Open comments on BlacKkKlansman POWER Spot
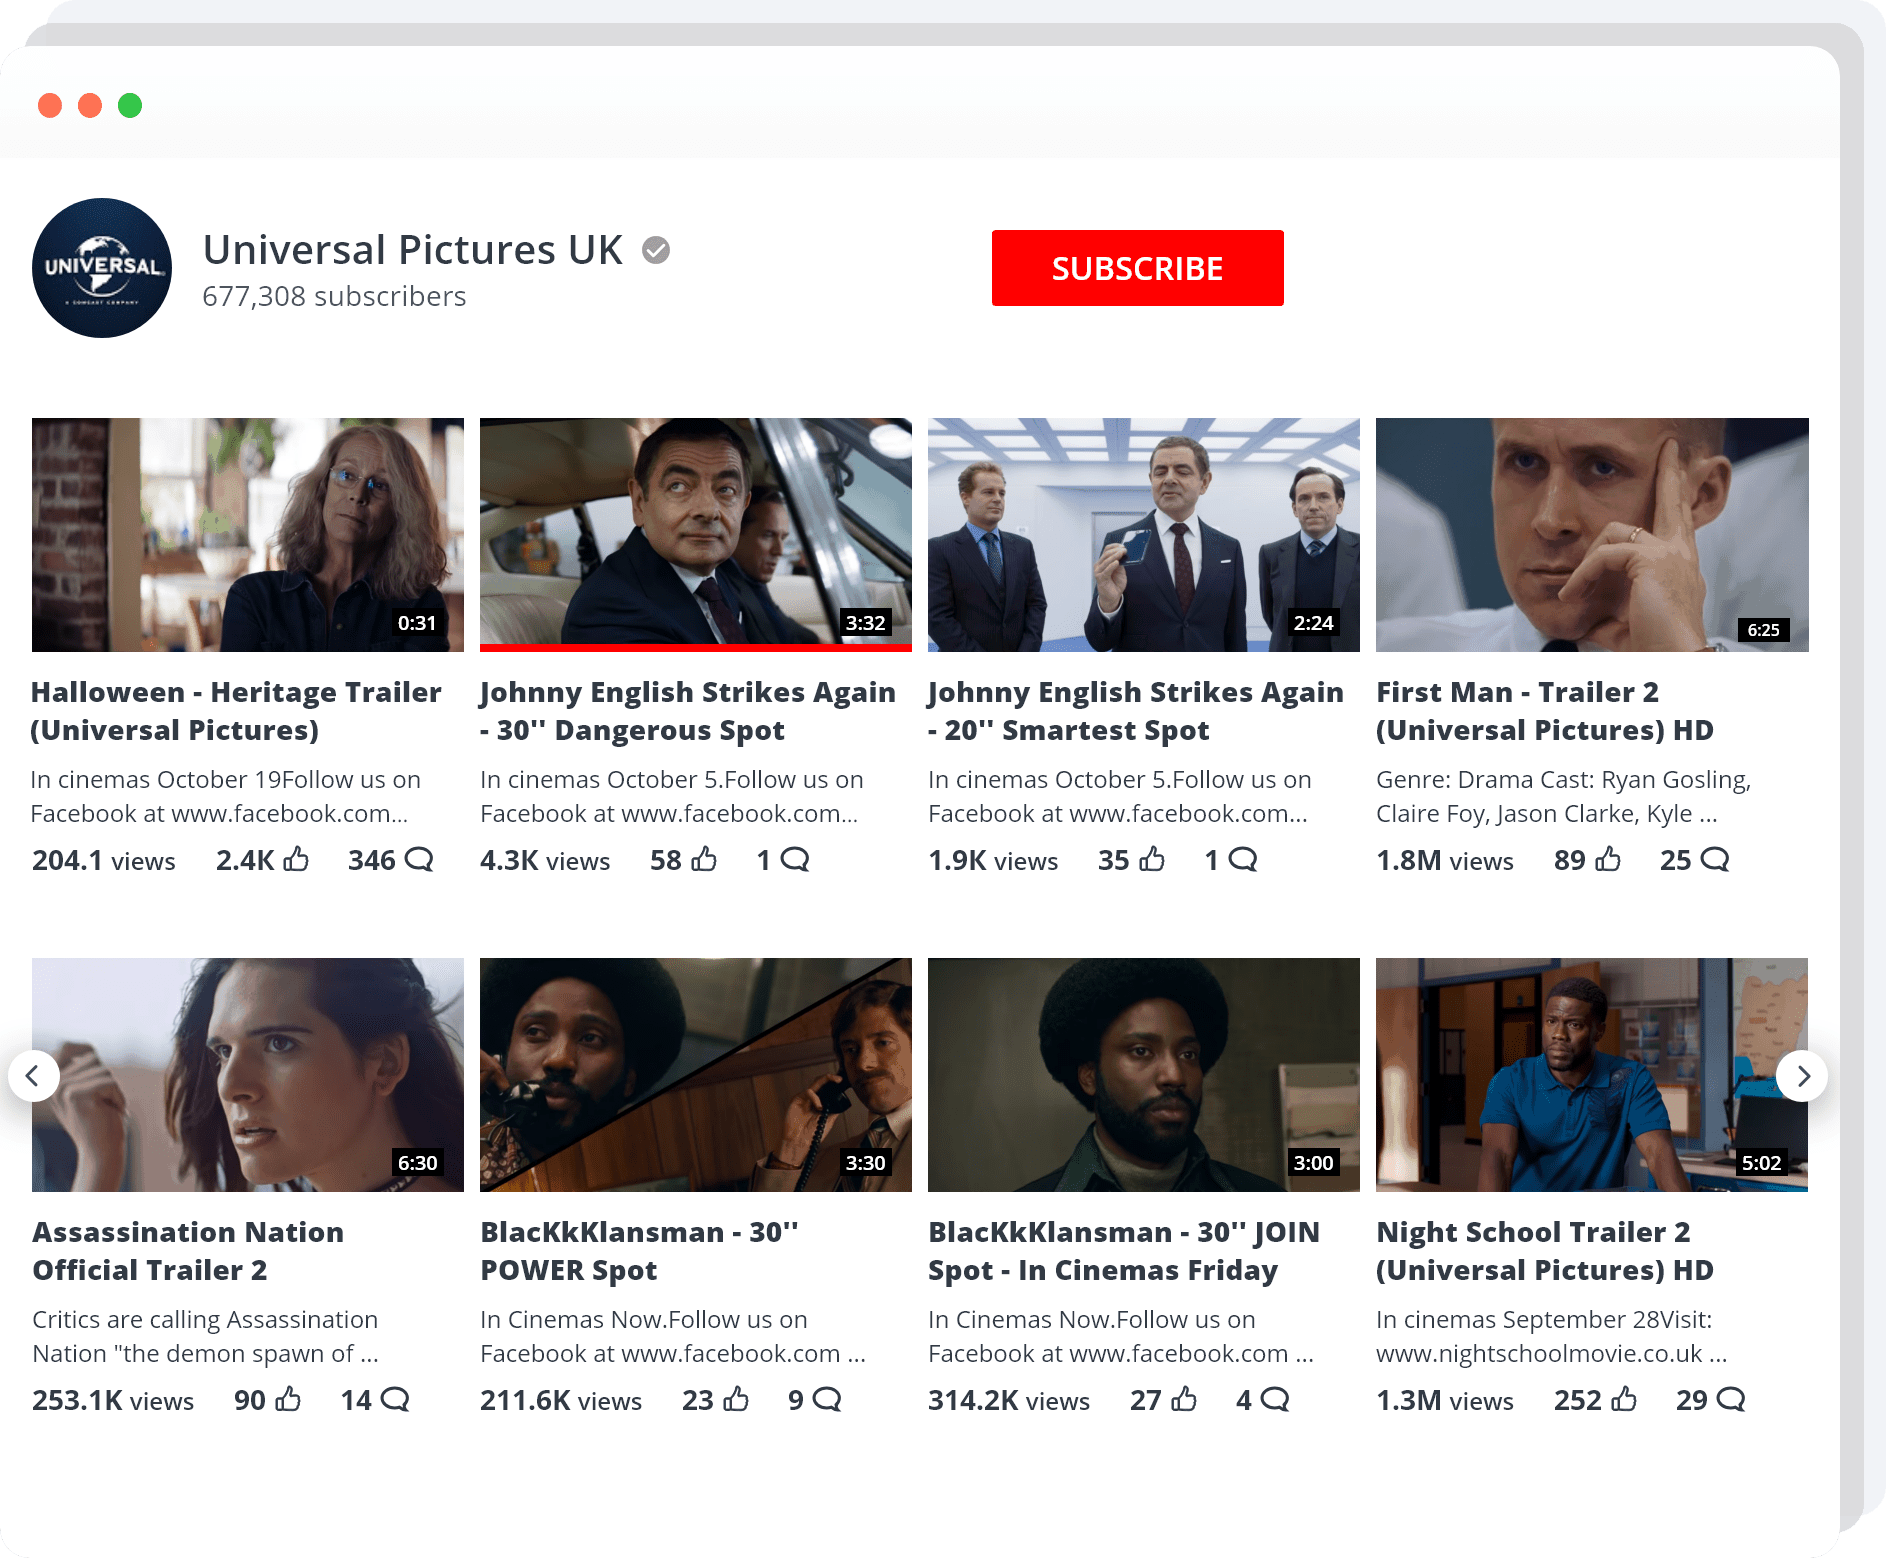Image resolution: width=1886 pixels, height=1558 pixels. [x=827, y=1399]
